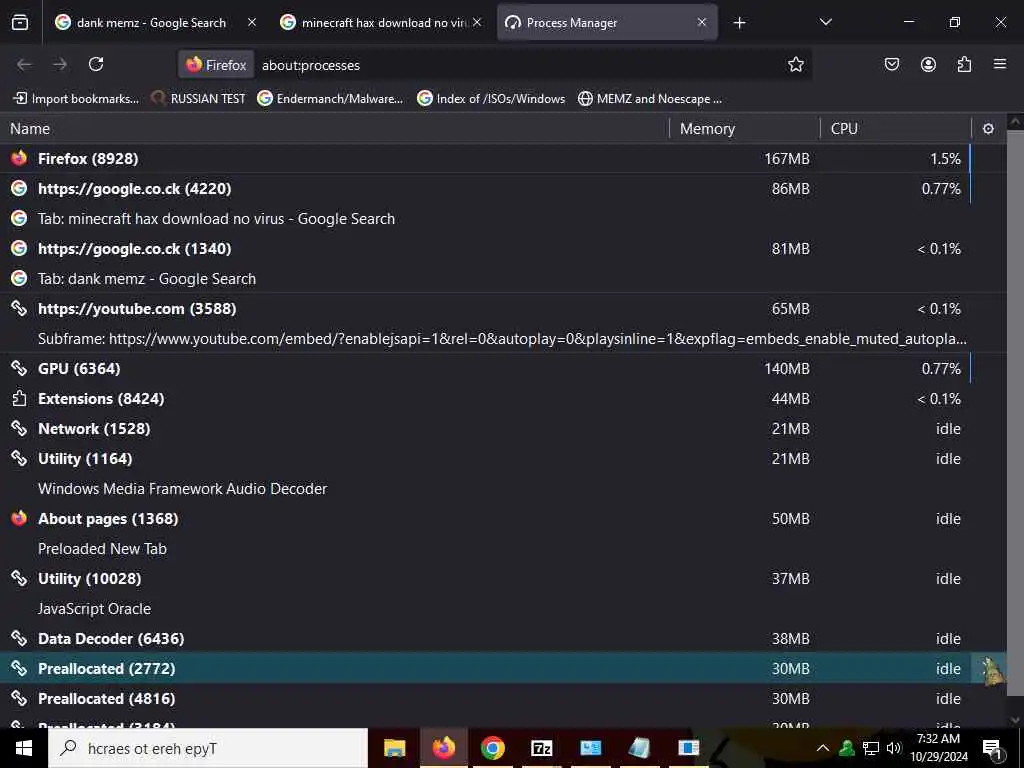The image size is (1024, 768).
Task: Open Import bookmarks bookmark
Action: tap(76, 99)
